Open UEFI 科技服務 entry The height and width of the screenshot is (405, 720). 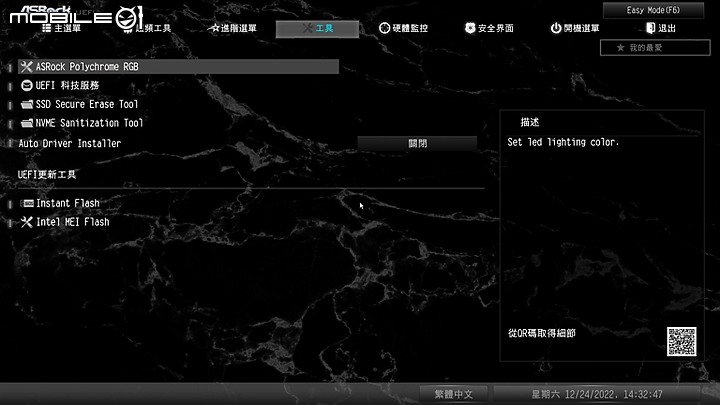click(x=67, y=85)
